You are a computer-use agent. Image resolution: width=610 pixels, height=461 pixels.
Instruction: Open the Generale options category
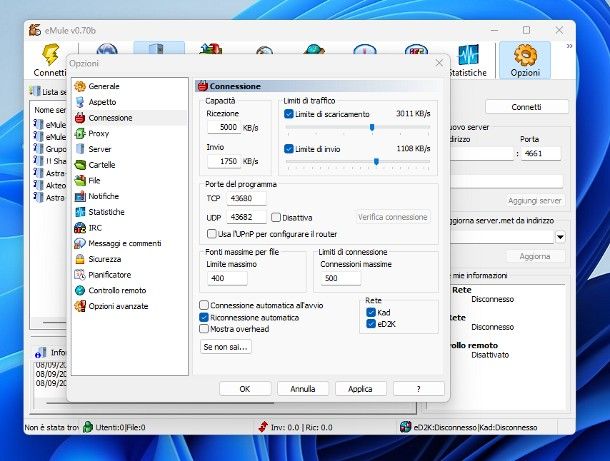(x=103, y=86)
